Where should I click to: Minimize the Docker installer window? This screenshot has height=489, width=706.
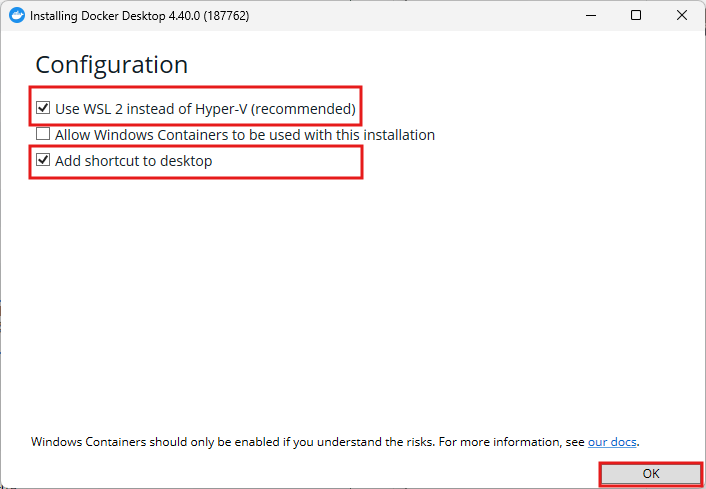[591, 15]
